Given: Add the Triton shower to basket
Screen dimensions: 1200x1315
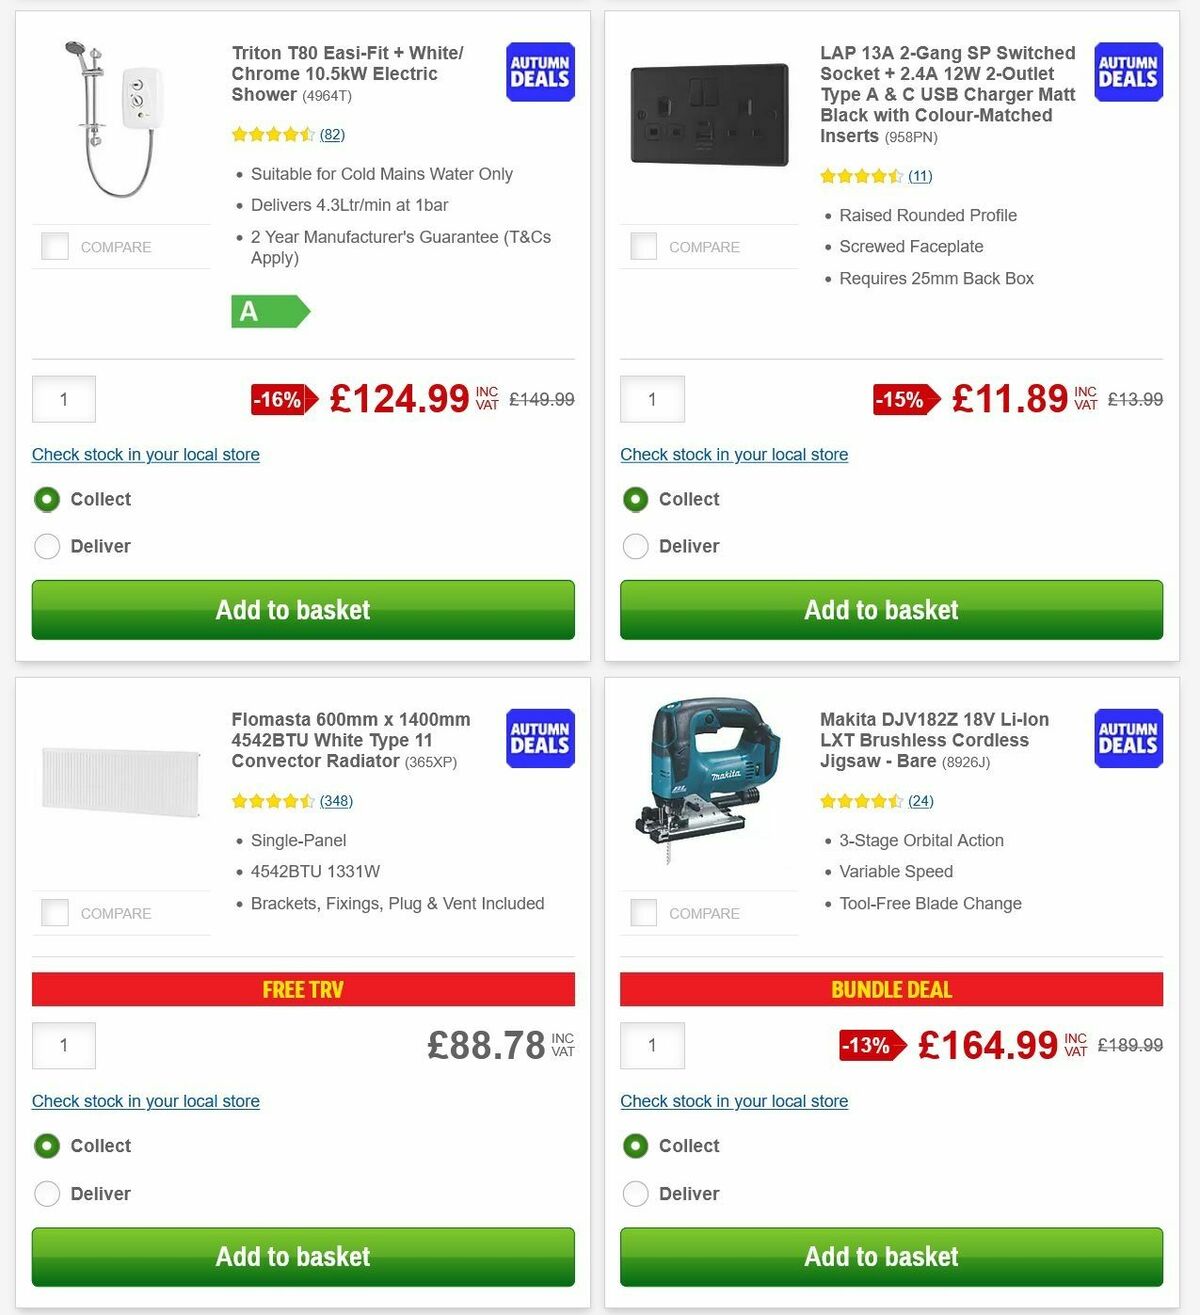Looking at the screenshot, I should click(x=292, y=610).
